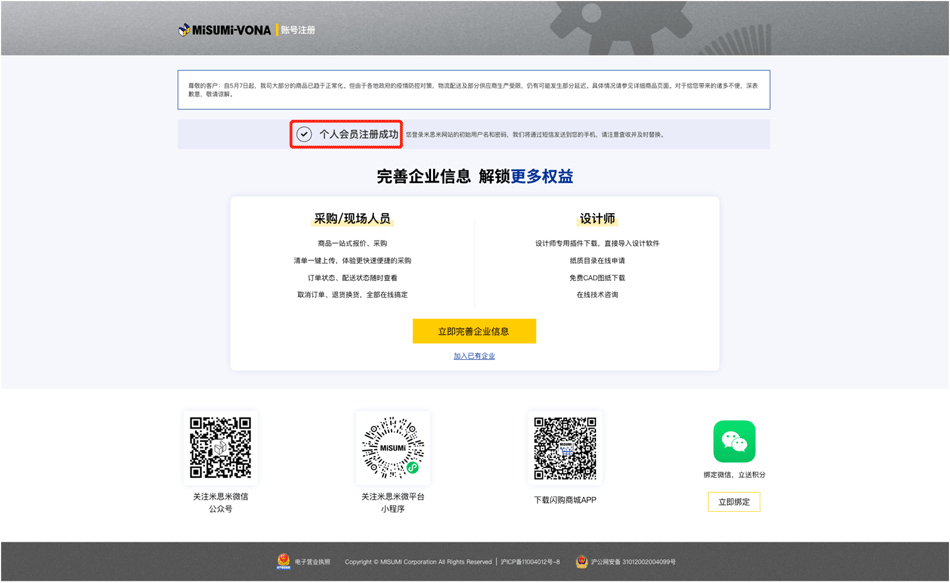Viewport: 950px width, 583px height.
Task: Click the customer notice banner text
Action: 473,90
